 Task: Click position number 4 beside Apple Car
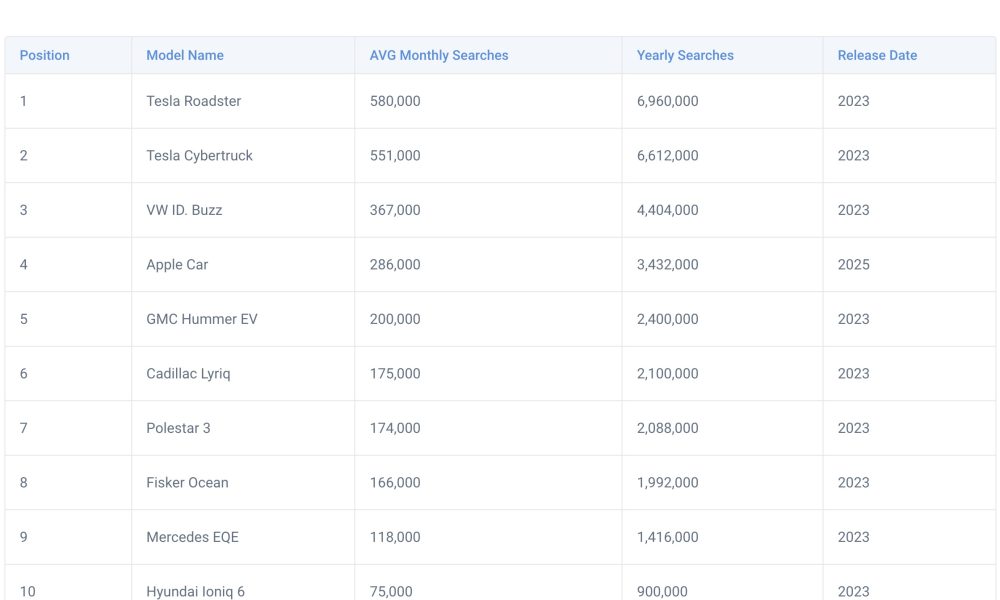click(x=24, y=265)
